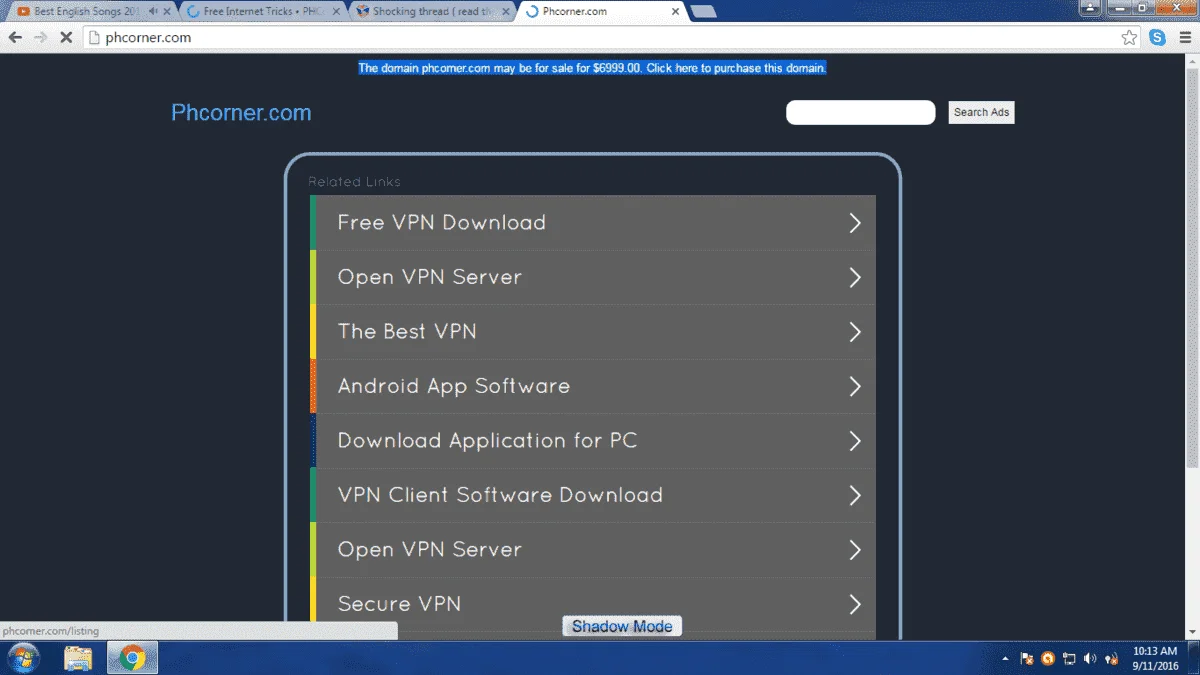Screen dimensions: 1200x675
Task: Click chevron on Download Application for PC row
Action: click(x=855, y=441)
